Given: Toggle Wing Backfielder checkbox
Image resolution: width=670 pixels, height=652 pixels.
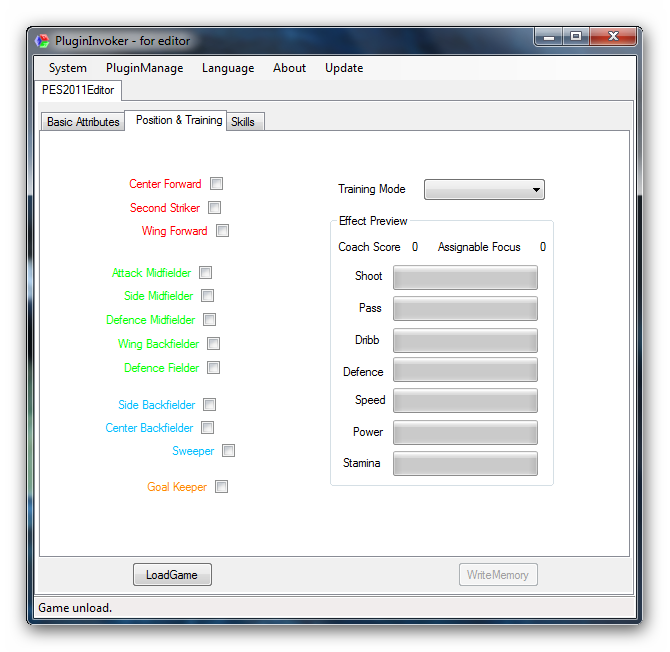Looking at the screenshot, I should pyautogui.click(x=214, y=344).
